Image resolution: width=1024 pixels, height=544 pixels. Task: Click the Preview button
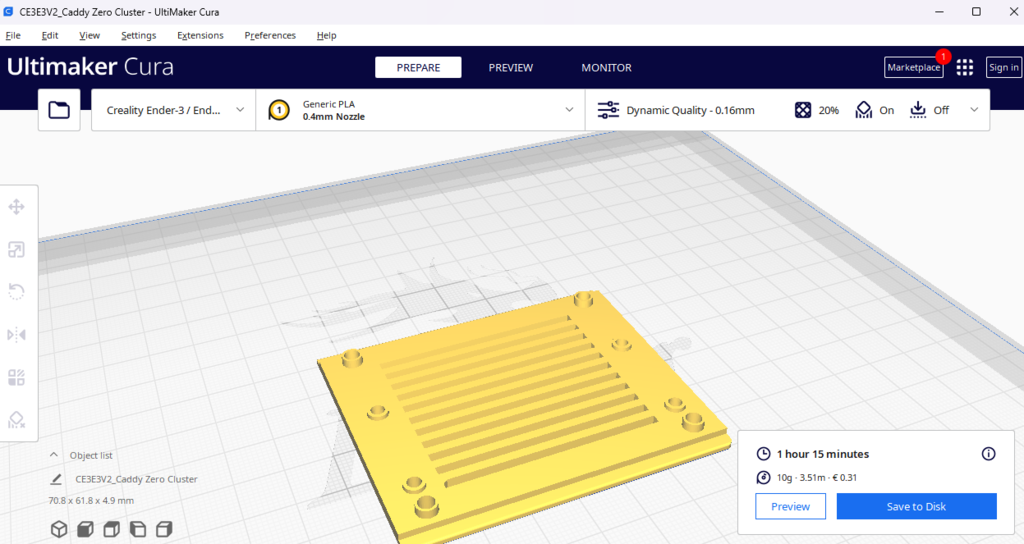790,506
